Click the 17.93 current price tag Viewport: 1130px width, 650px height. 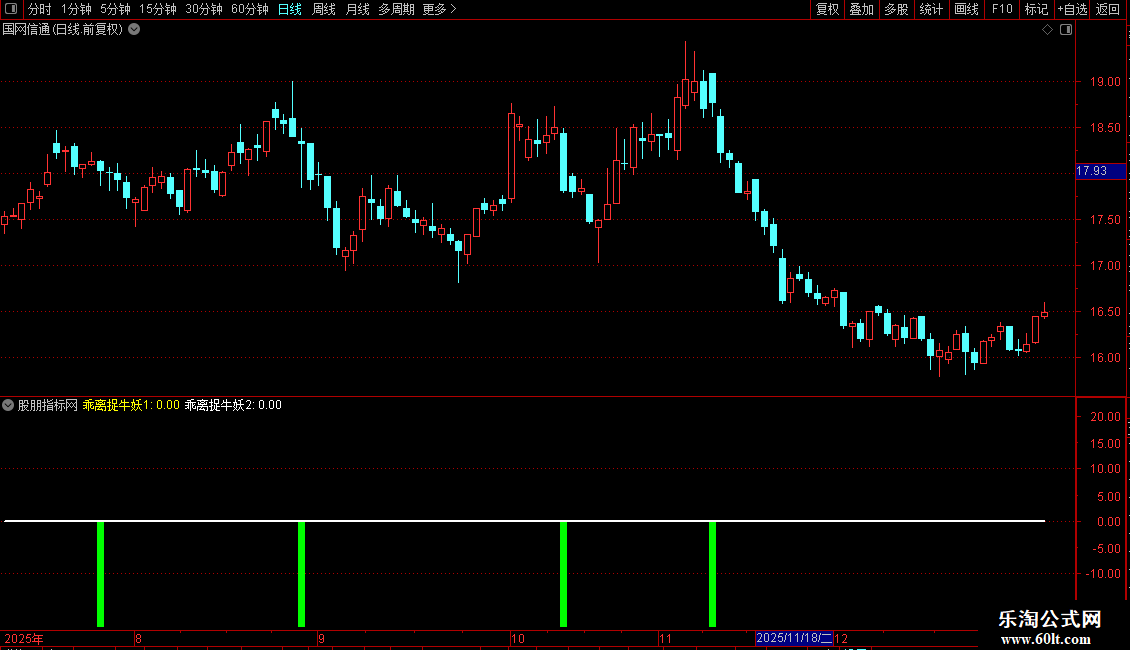(1100, 171)
